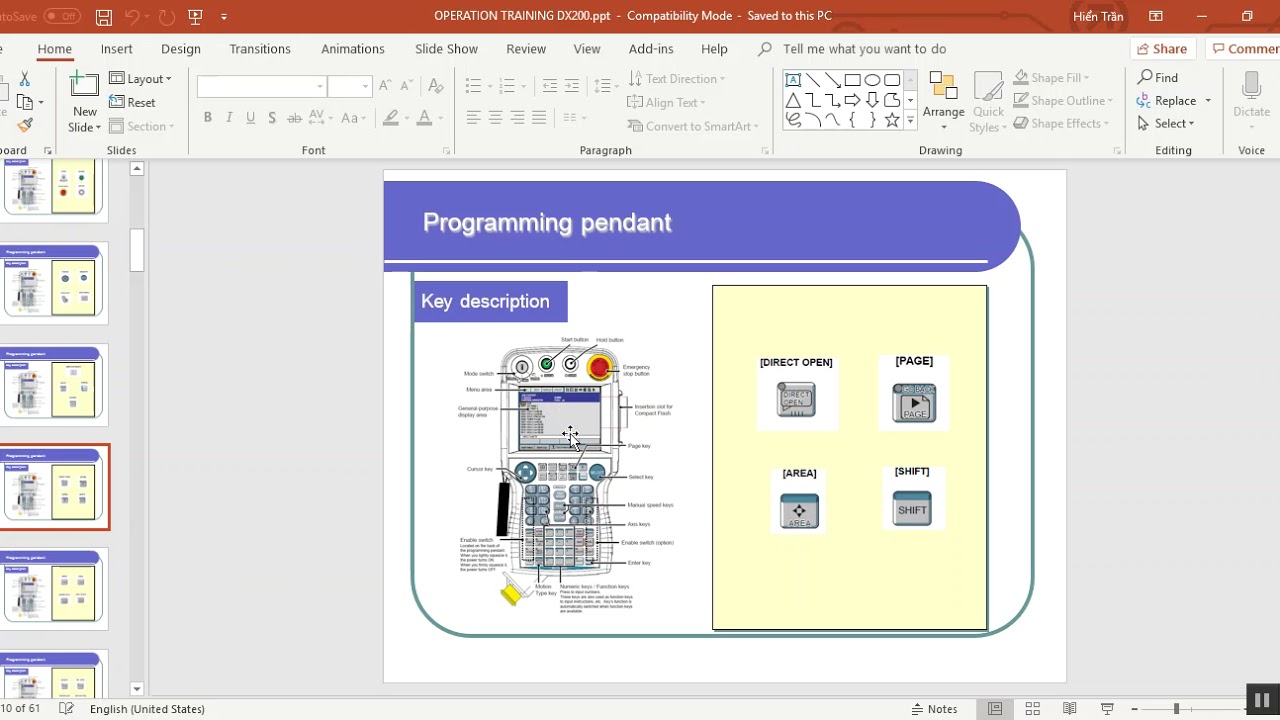Image resolution: width=1280 pixels, height=720 pixels.
Task: Save the presentation with the disk icon
Action: point(104,17)
